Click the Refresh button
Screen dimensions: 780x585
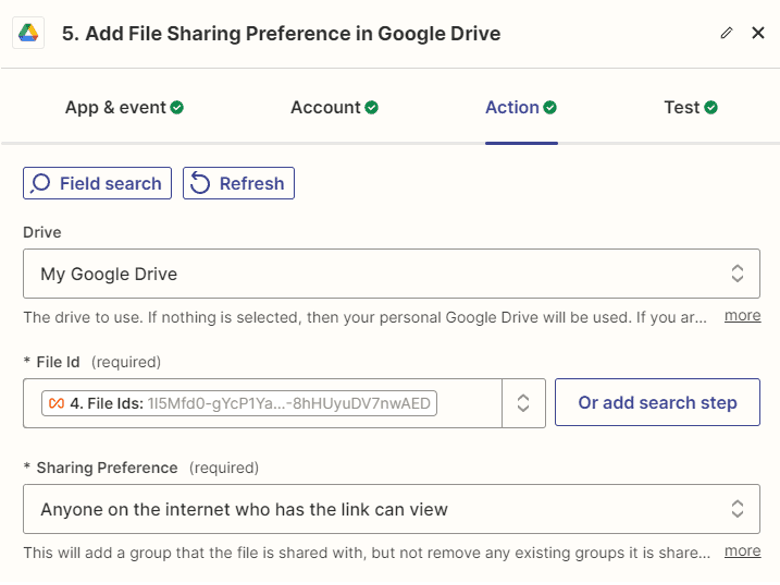point(239,183)
